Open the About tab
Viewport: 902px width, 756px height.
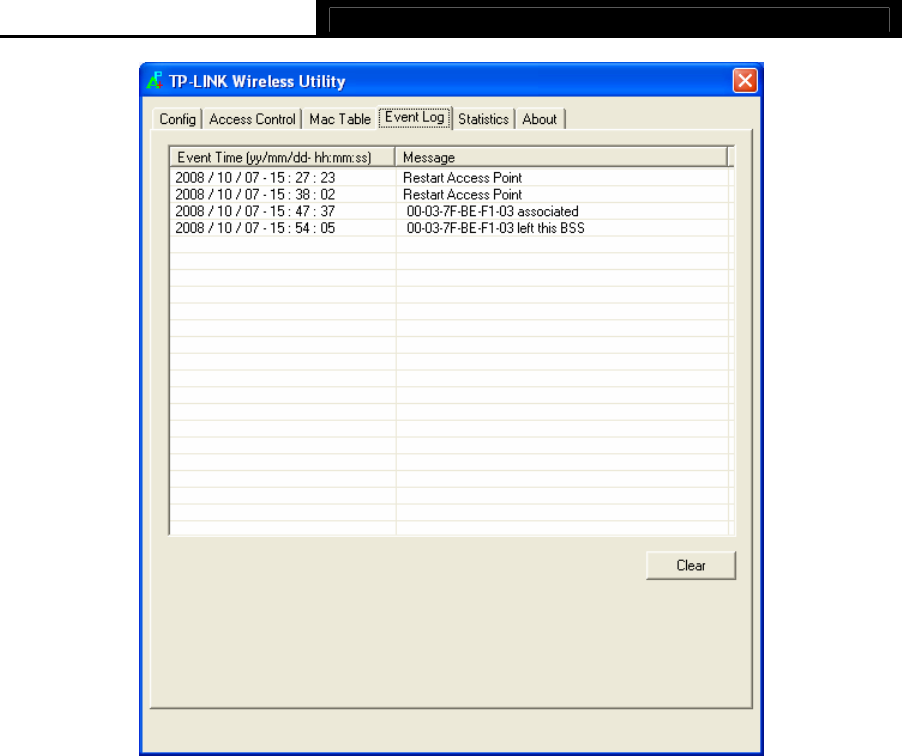[539, 119]
